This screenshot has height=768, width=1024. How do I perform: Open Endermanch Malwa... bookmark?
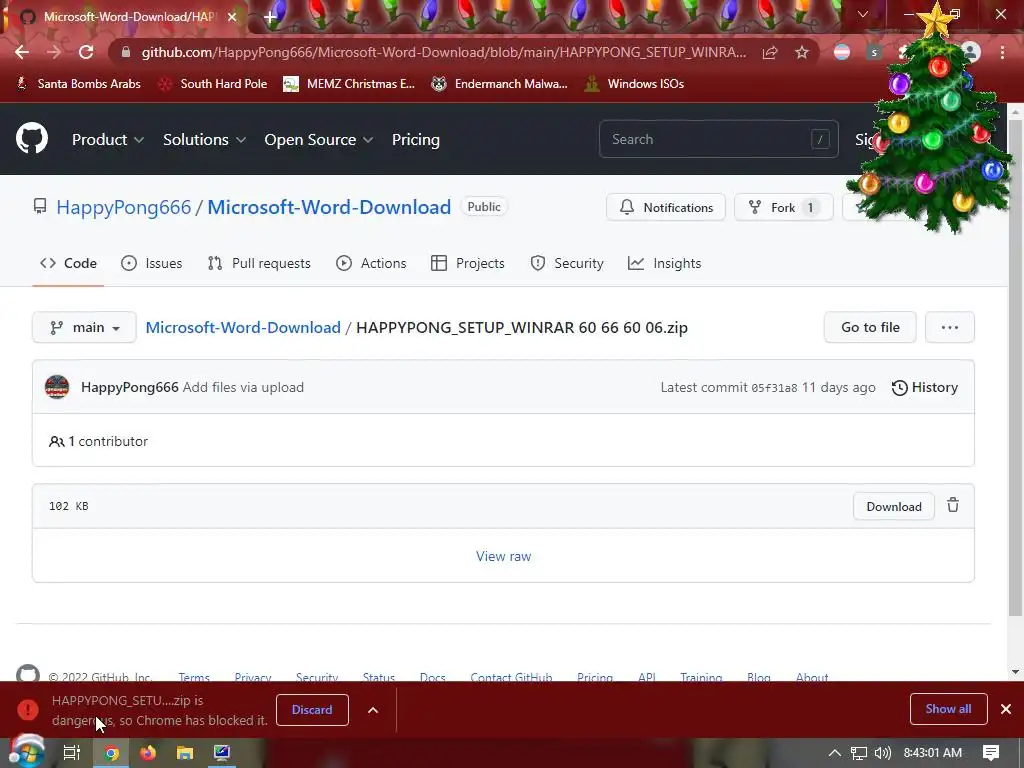(x=500, y=84)
